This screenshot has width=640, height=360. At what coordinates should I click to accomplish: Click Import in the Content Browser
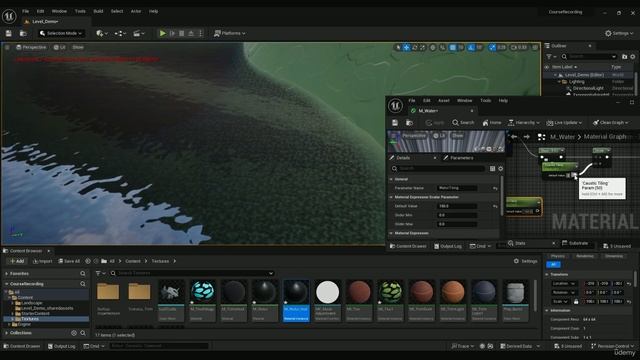tap(42, 261)
